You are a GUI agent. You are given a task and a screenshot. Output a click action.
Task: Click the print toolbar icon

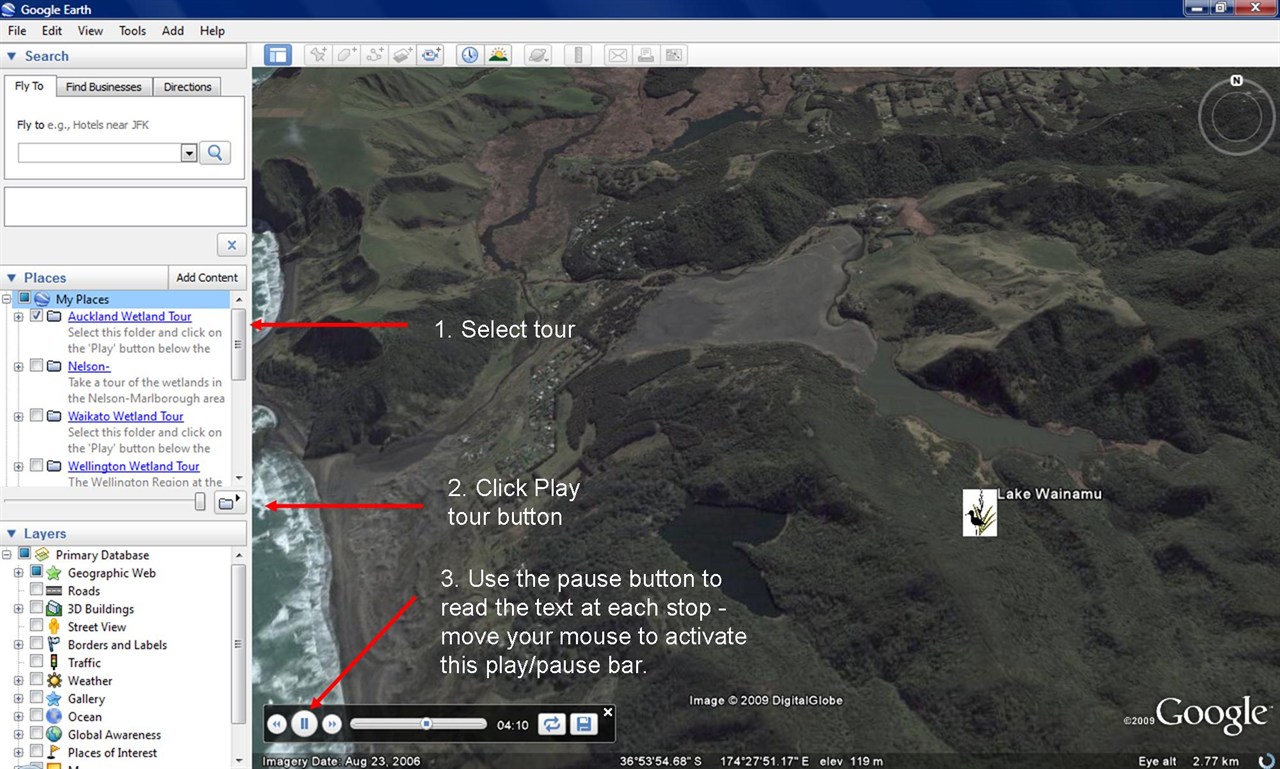point(646,55)
